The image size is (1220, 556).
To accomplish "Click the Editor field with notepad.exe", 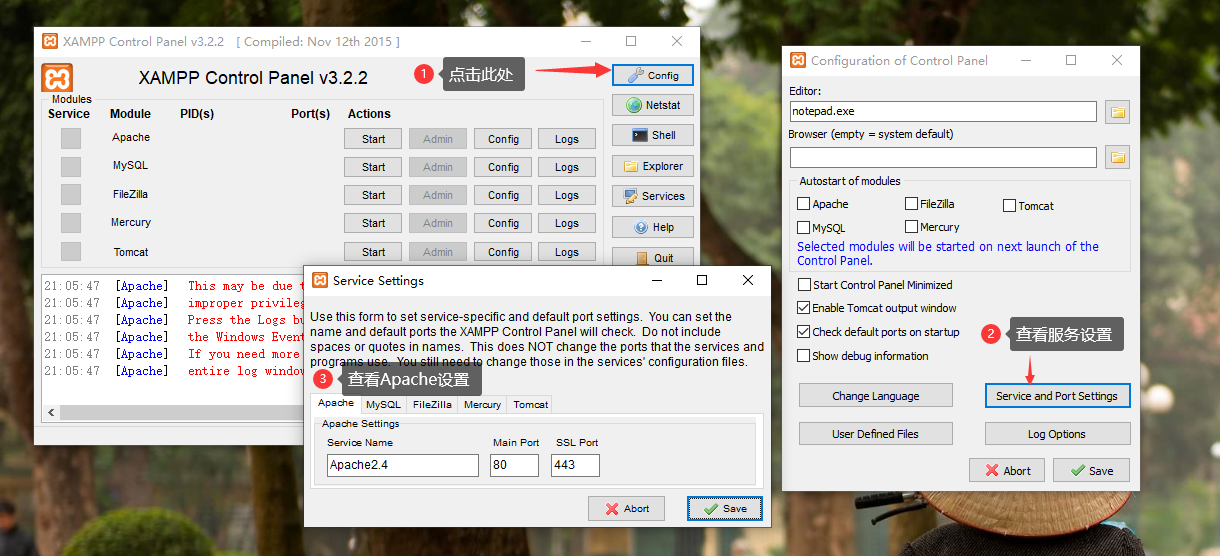I will [x=943, y=111].
